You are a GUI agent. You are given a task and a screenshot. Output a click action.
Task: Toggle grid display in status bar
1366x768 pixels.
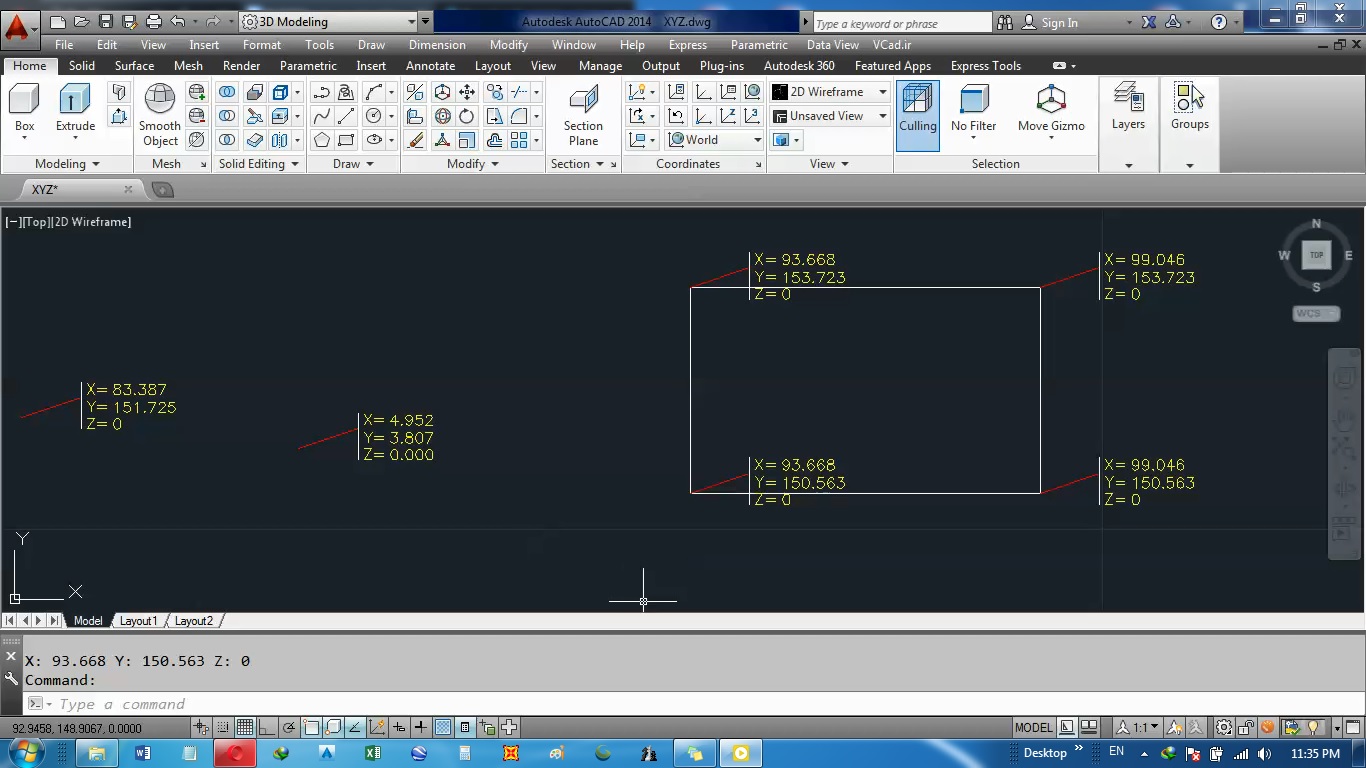(x=244, y=728)
